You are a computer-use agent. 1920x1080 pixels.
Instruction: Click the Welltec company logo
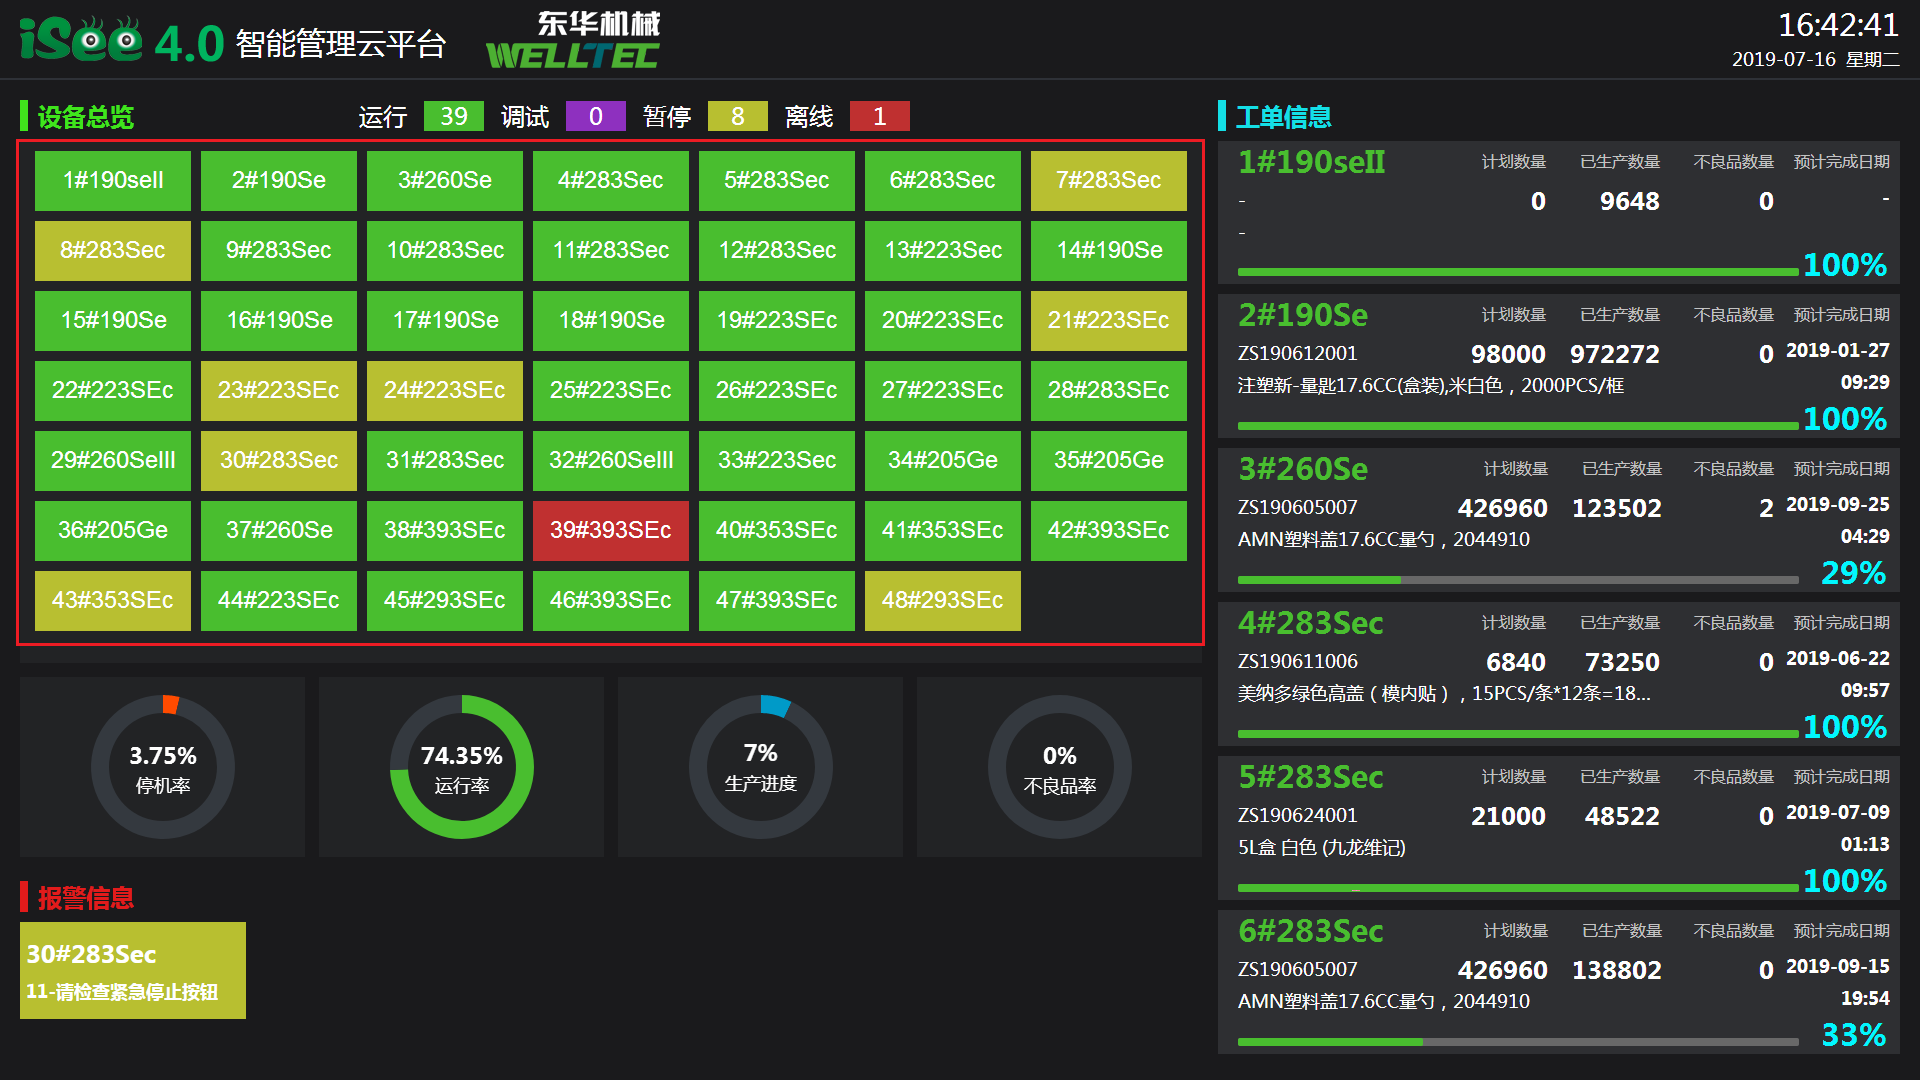[x=573, y=41]
